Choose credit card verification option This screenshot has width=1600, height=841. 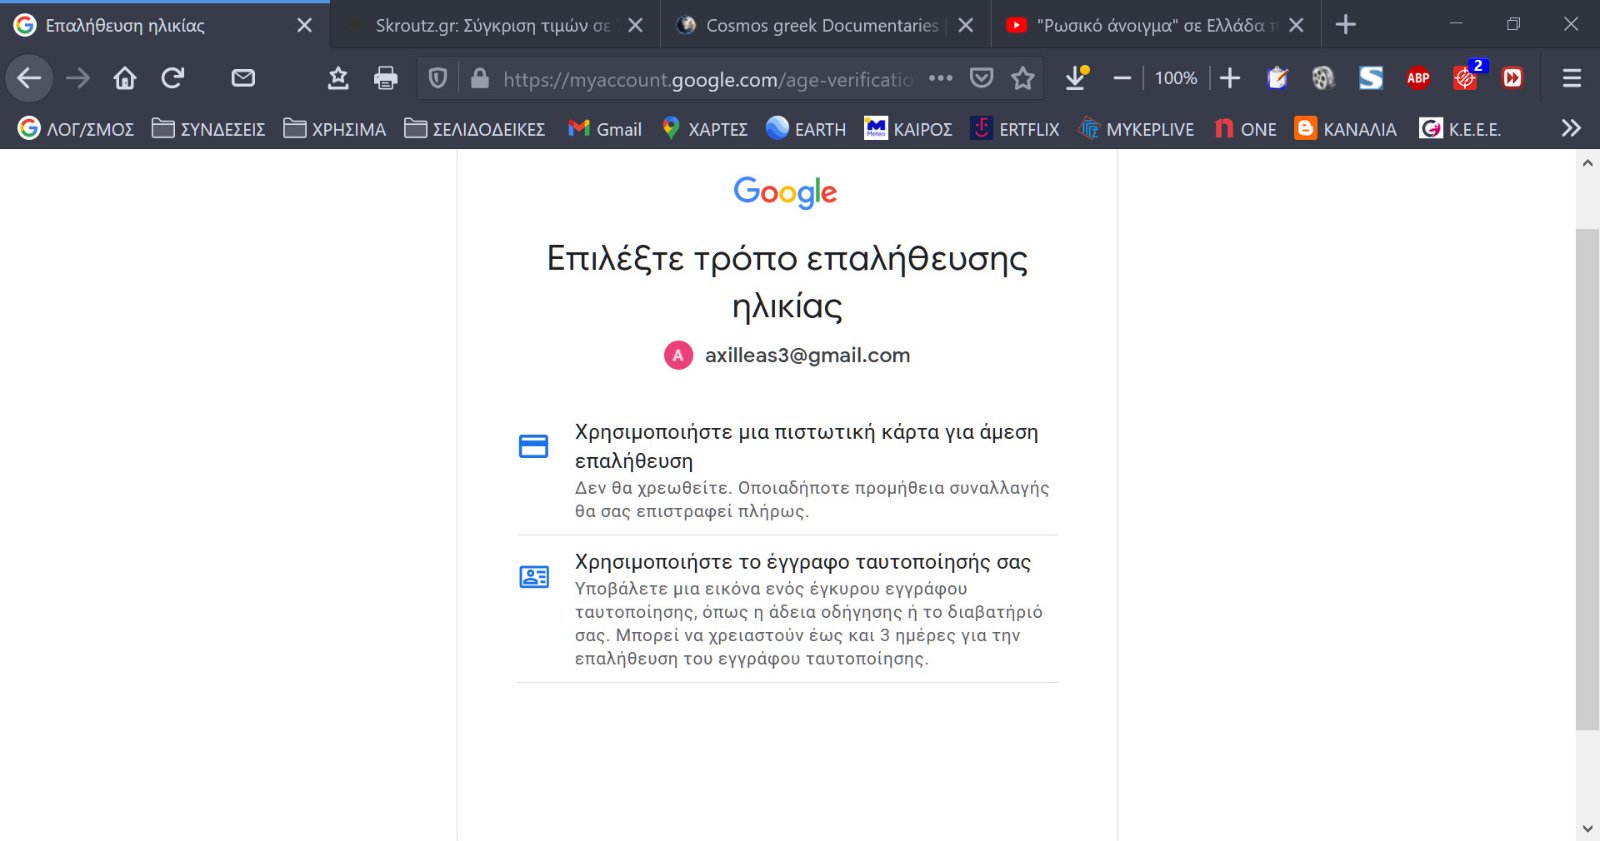pos(787,471)
